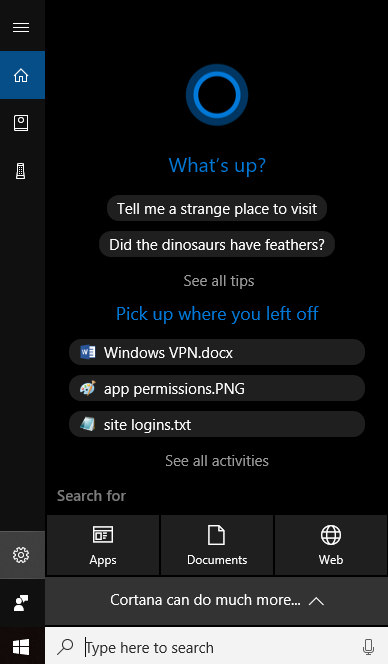This screenshot has width=388, height=664.
Task: Choose 'Tell me a strange place to visit'
Action: 217,208
